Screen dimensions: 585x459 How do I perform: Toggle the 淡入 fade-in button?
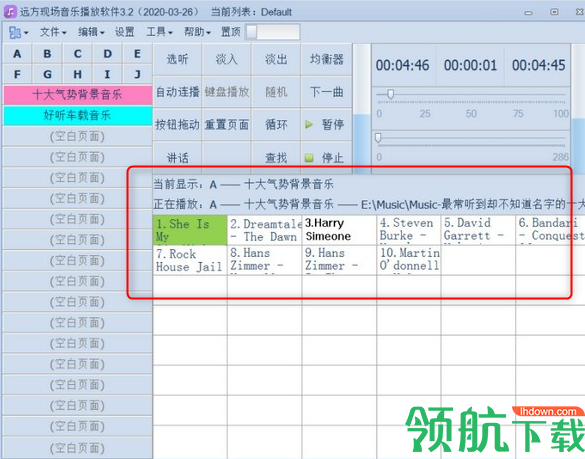pos(226,59)
